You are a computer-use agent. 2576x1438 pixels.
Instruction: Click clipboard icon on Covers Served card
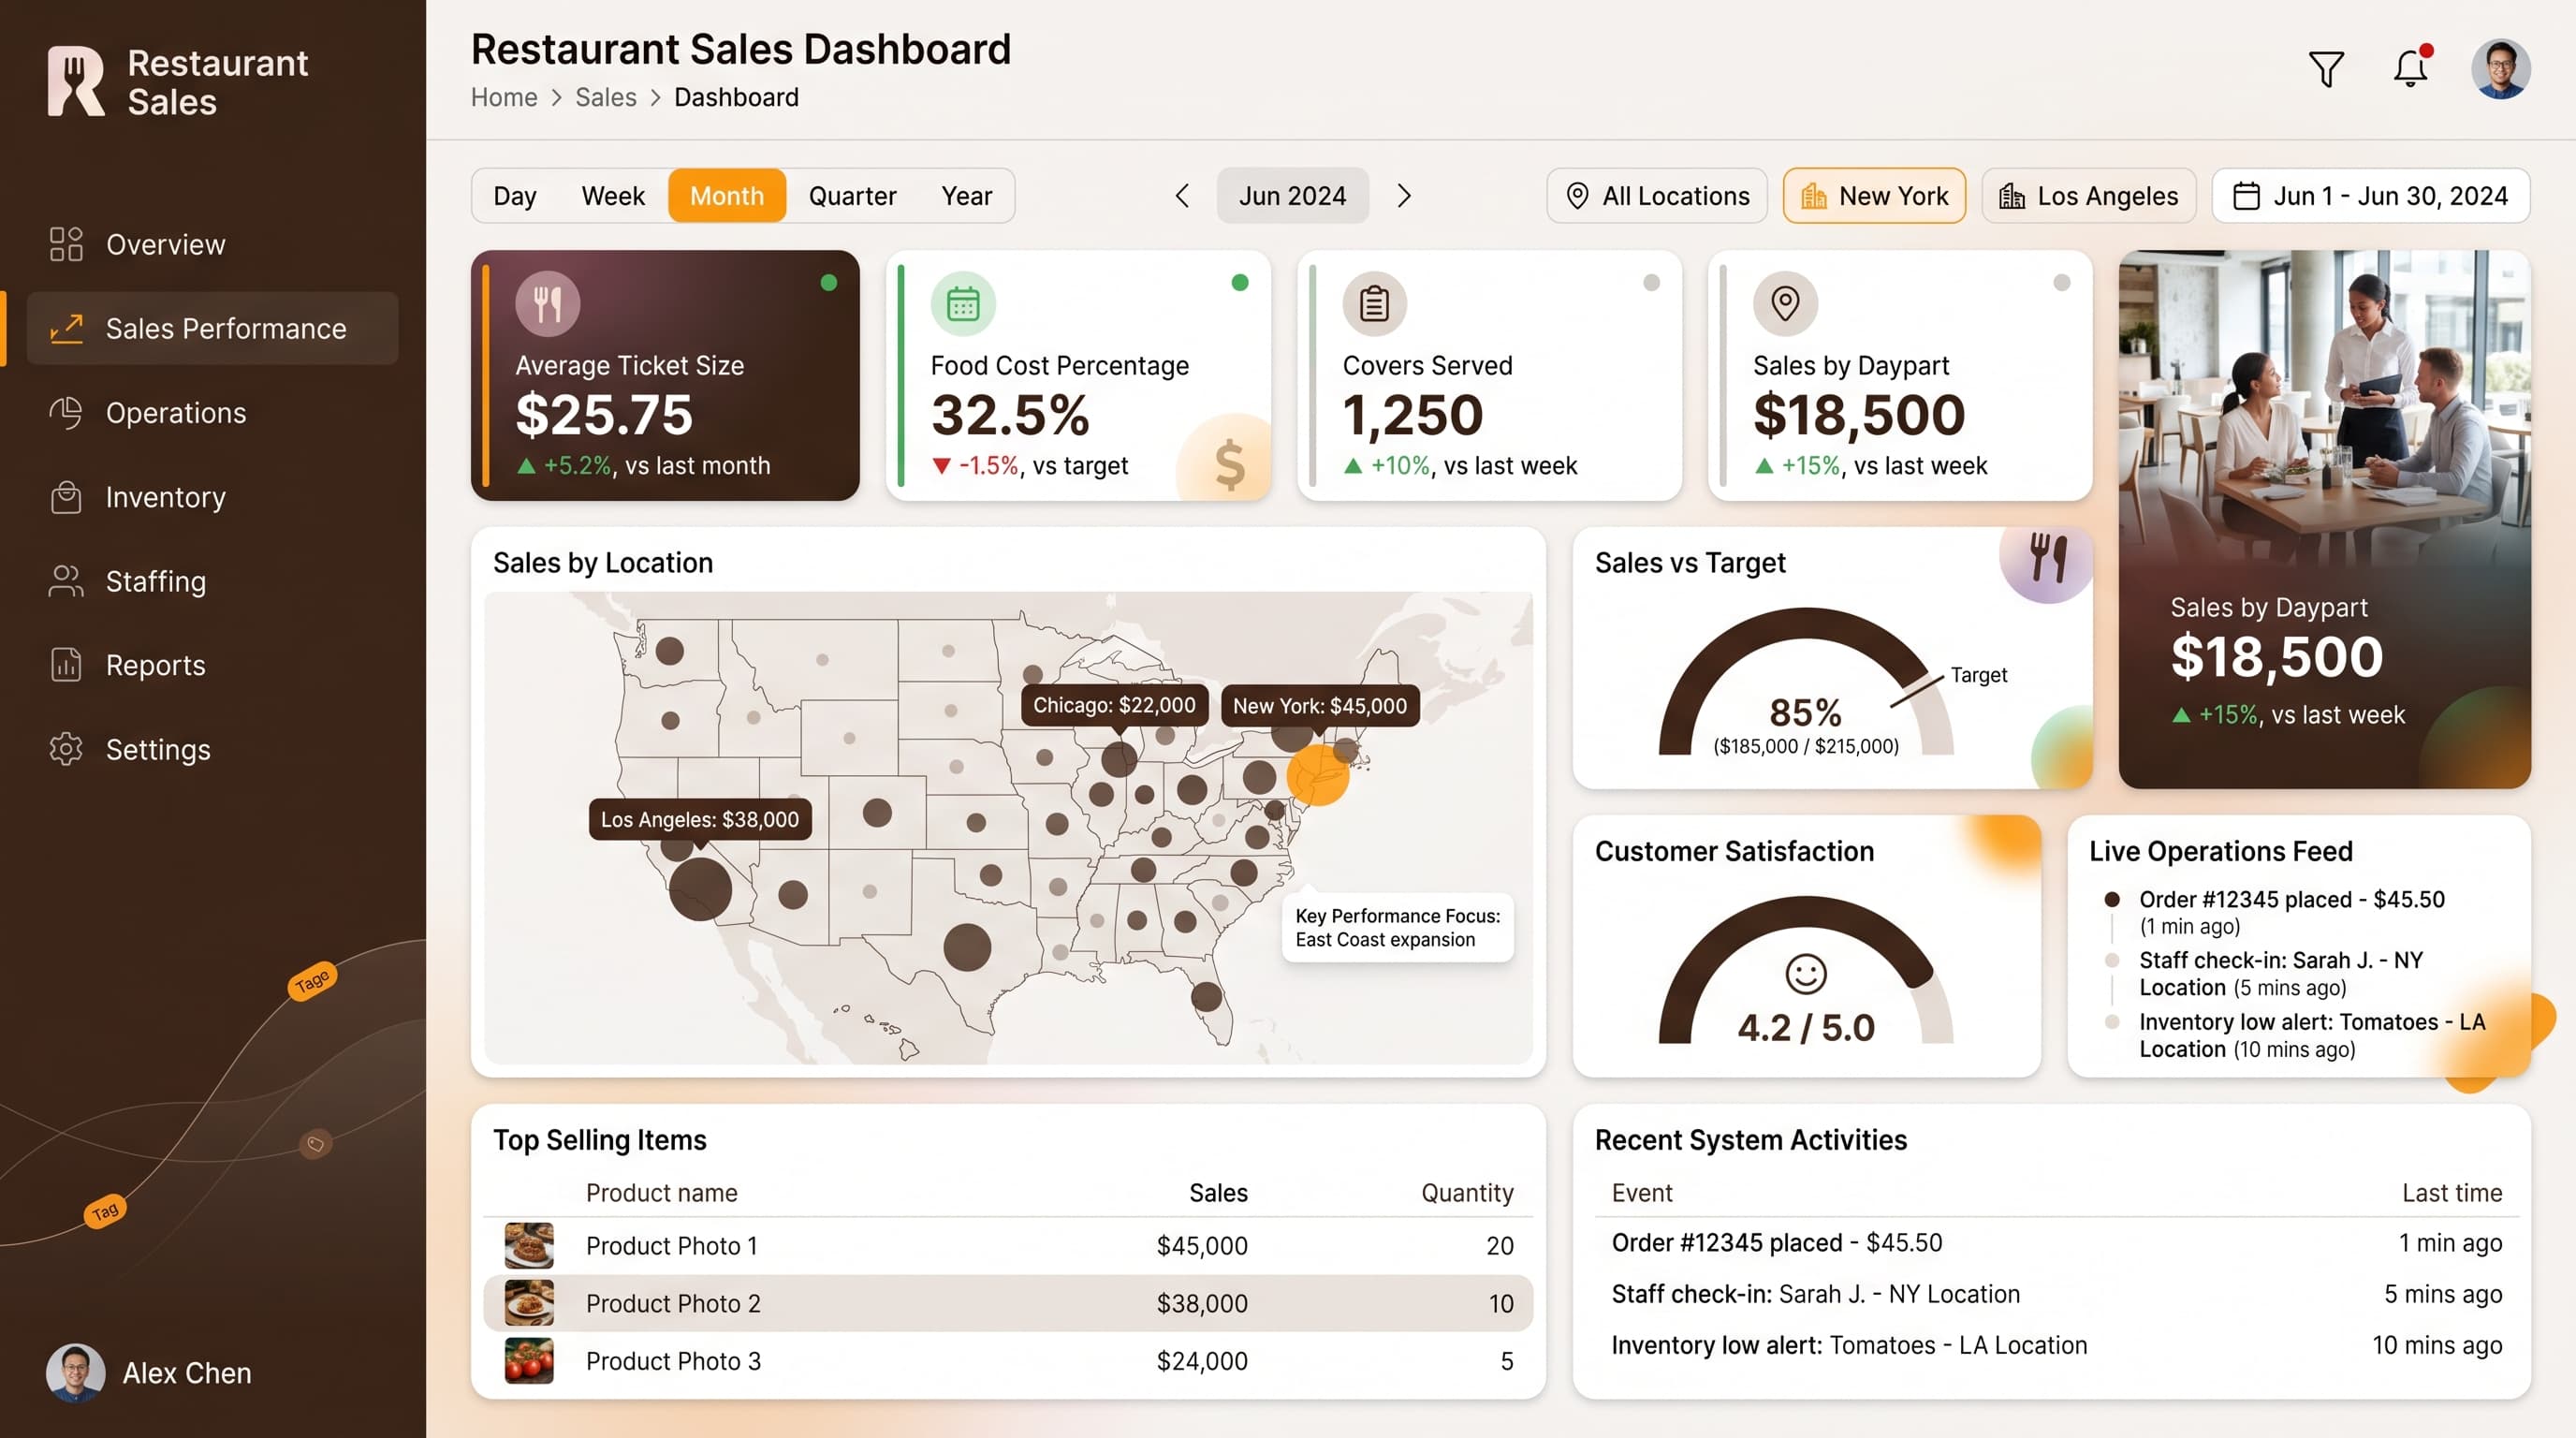tap(1374, 303)
